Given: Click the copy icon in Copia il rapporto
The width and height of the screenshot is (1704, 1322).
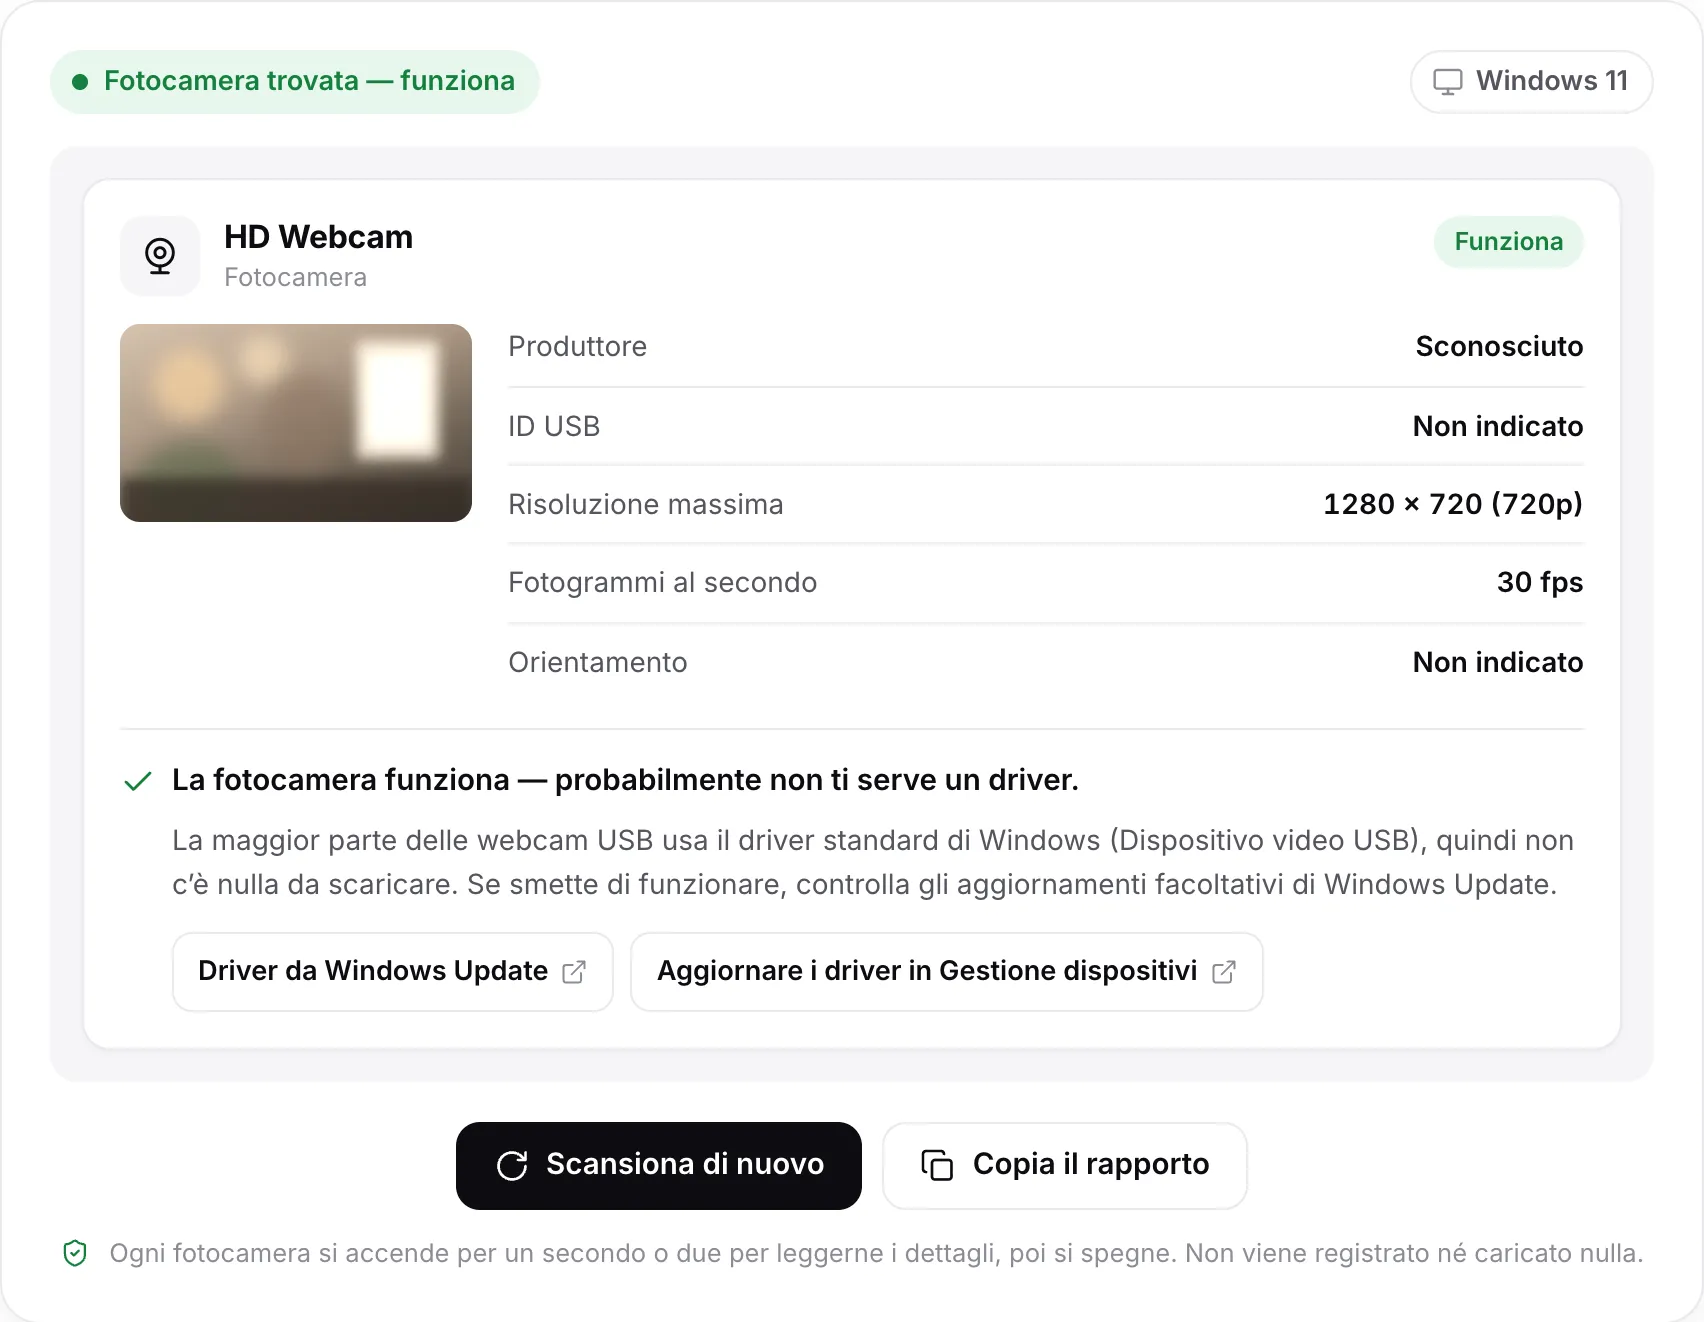Looking at the screenshot, I should [x=937, y=1166].
